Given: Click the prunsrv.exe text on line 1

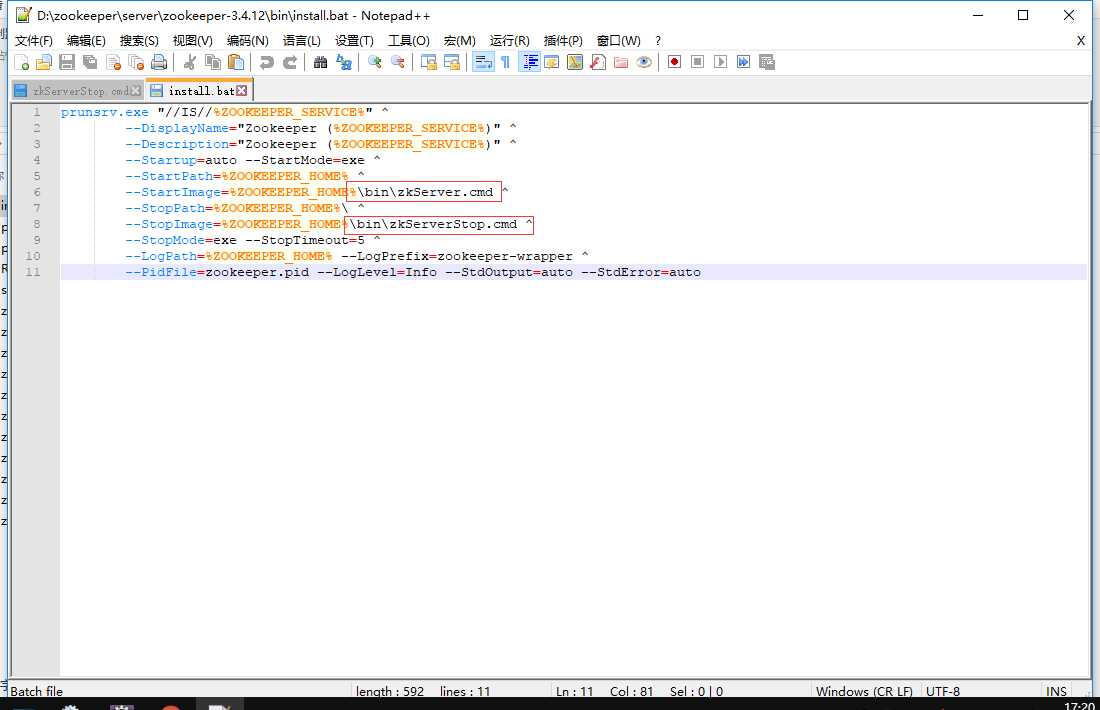Looking at the screenshot, I should pyautogui.click(x=105, y=112).
